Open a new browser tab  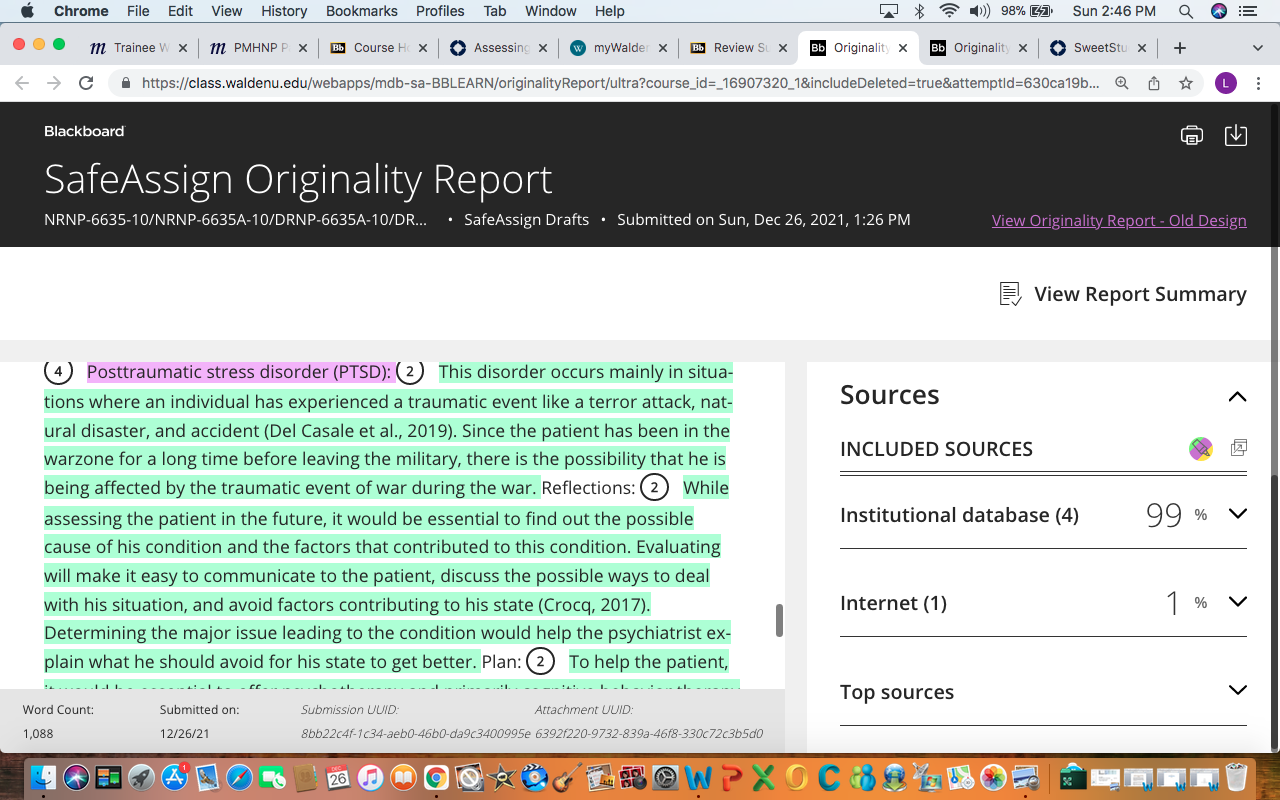coord(1180,48)
